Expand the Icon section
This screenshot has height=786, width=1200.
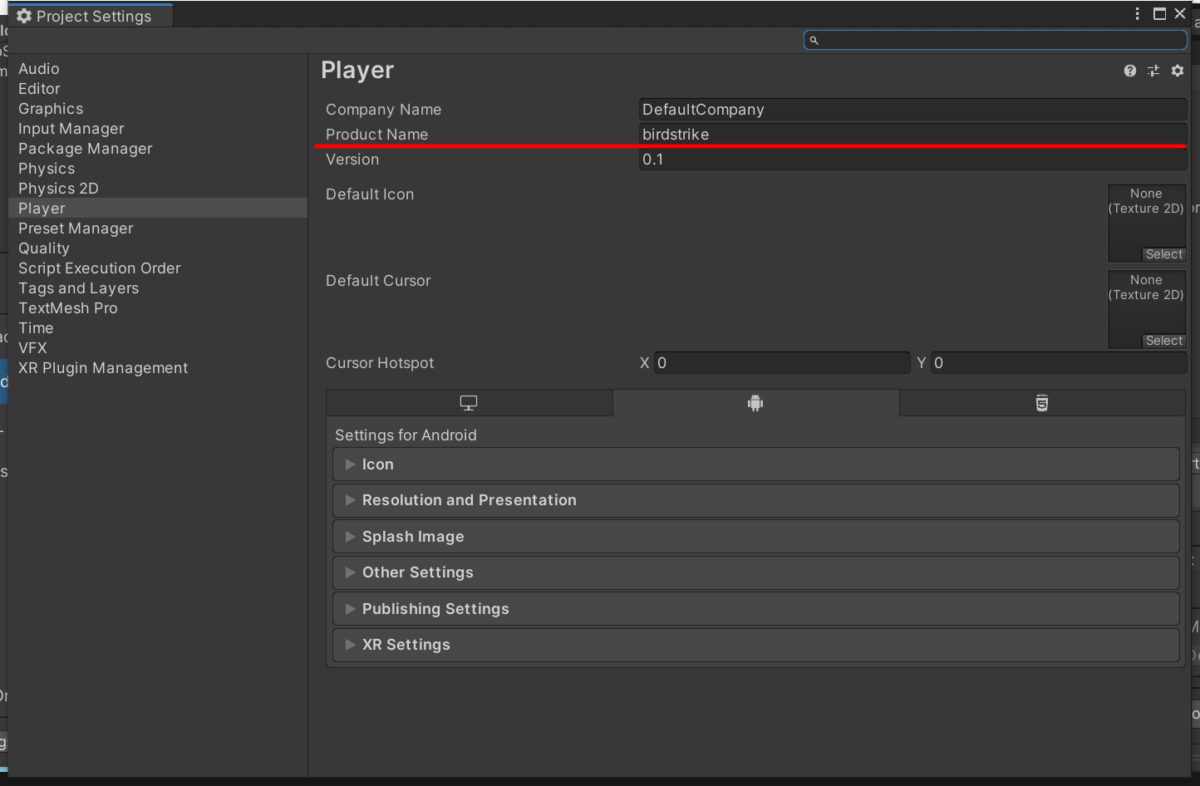(x=756, y=464)
